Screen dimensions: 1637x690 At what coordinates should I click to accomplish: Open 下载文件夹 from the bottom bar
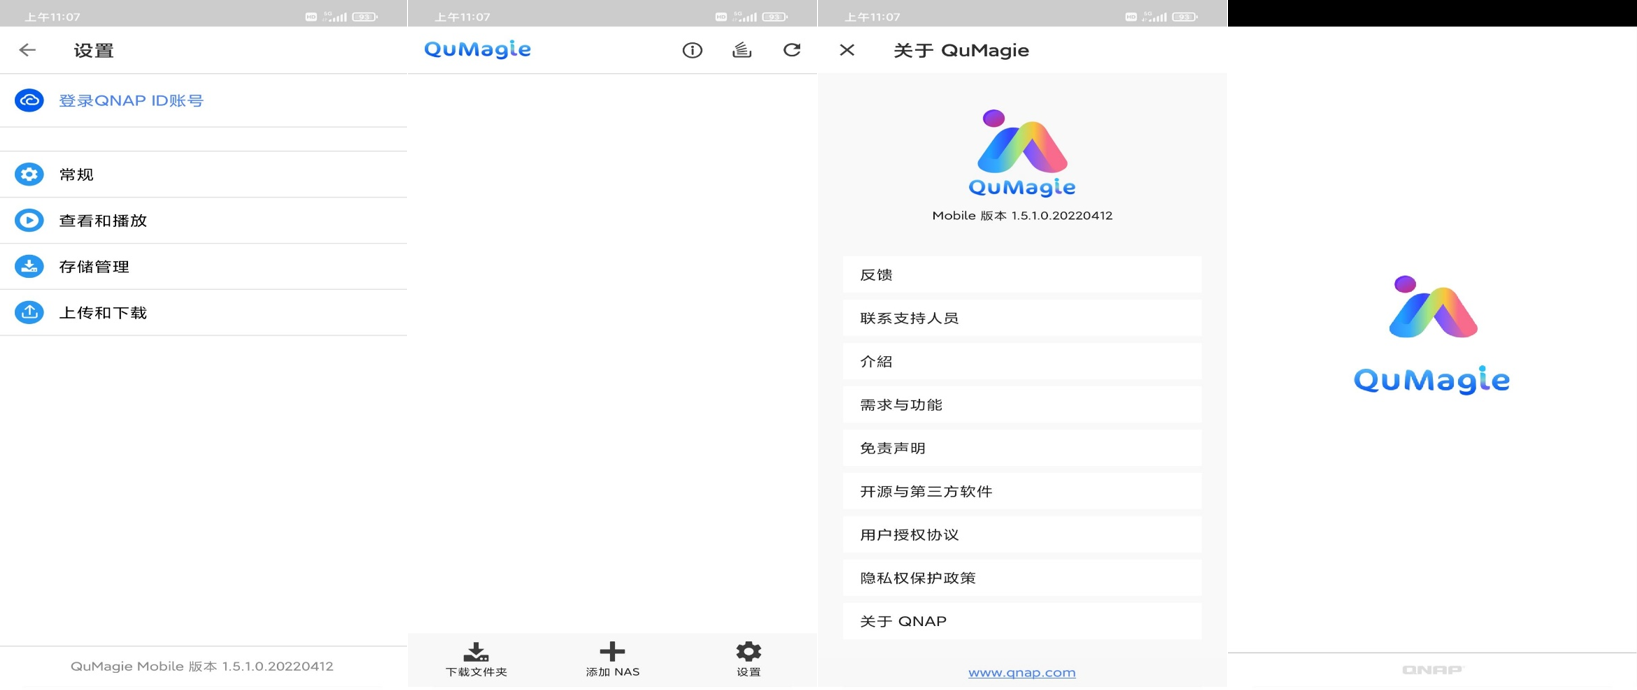click(x=476, y=660)
